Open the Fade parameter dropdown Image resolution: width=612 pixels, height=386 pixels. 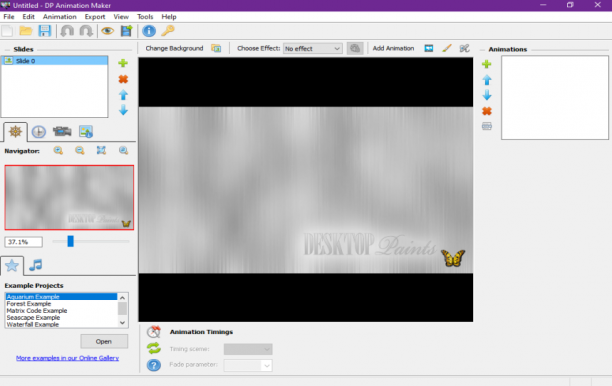[248, 365]
